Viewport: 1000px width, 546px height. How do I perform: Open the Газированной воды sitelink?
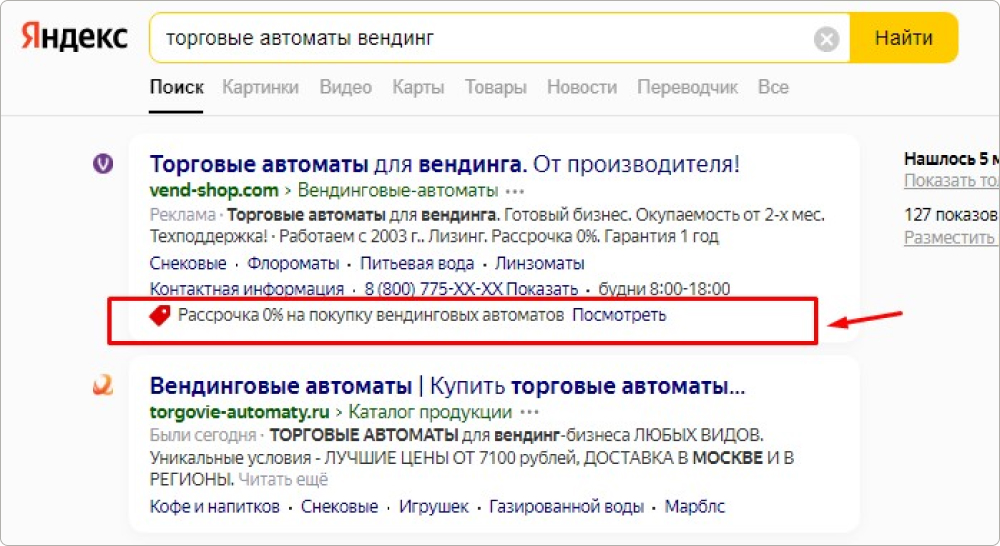point(566,507)
